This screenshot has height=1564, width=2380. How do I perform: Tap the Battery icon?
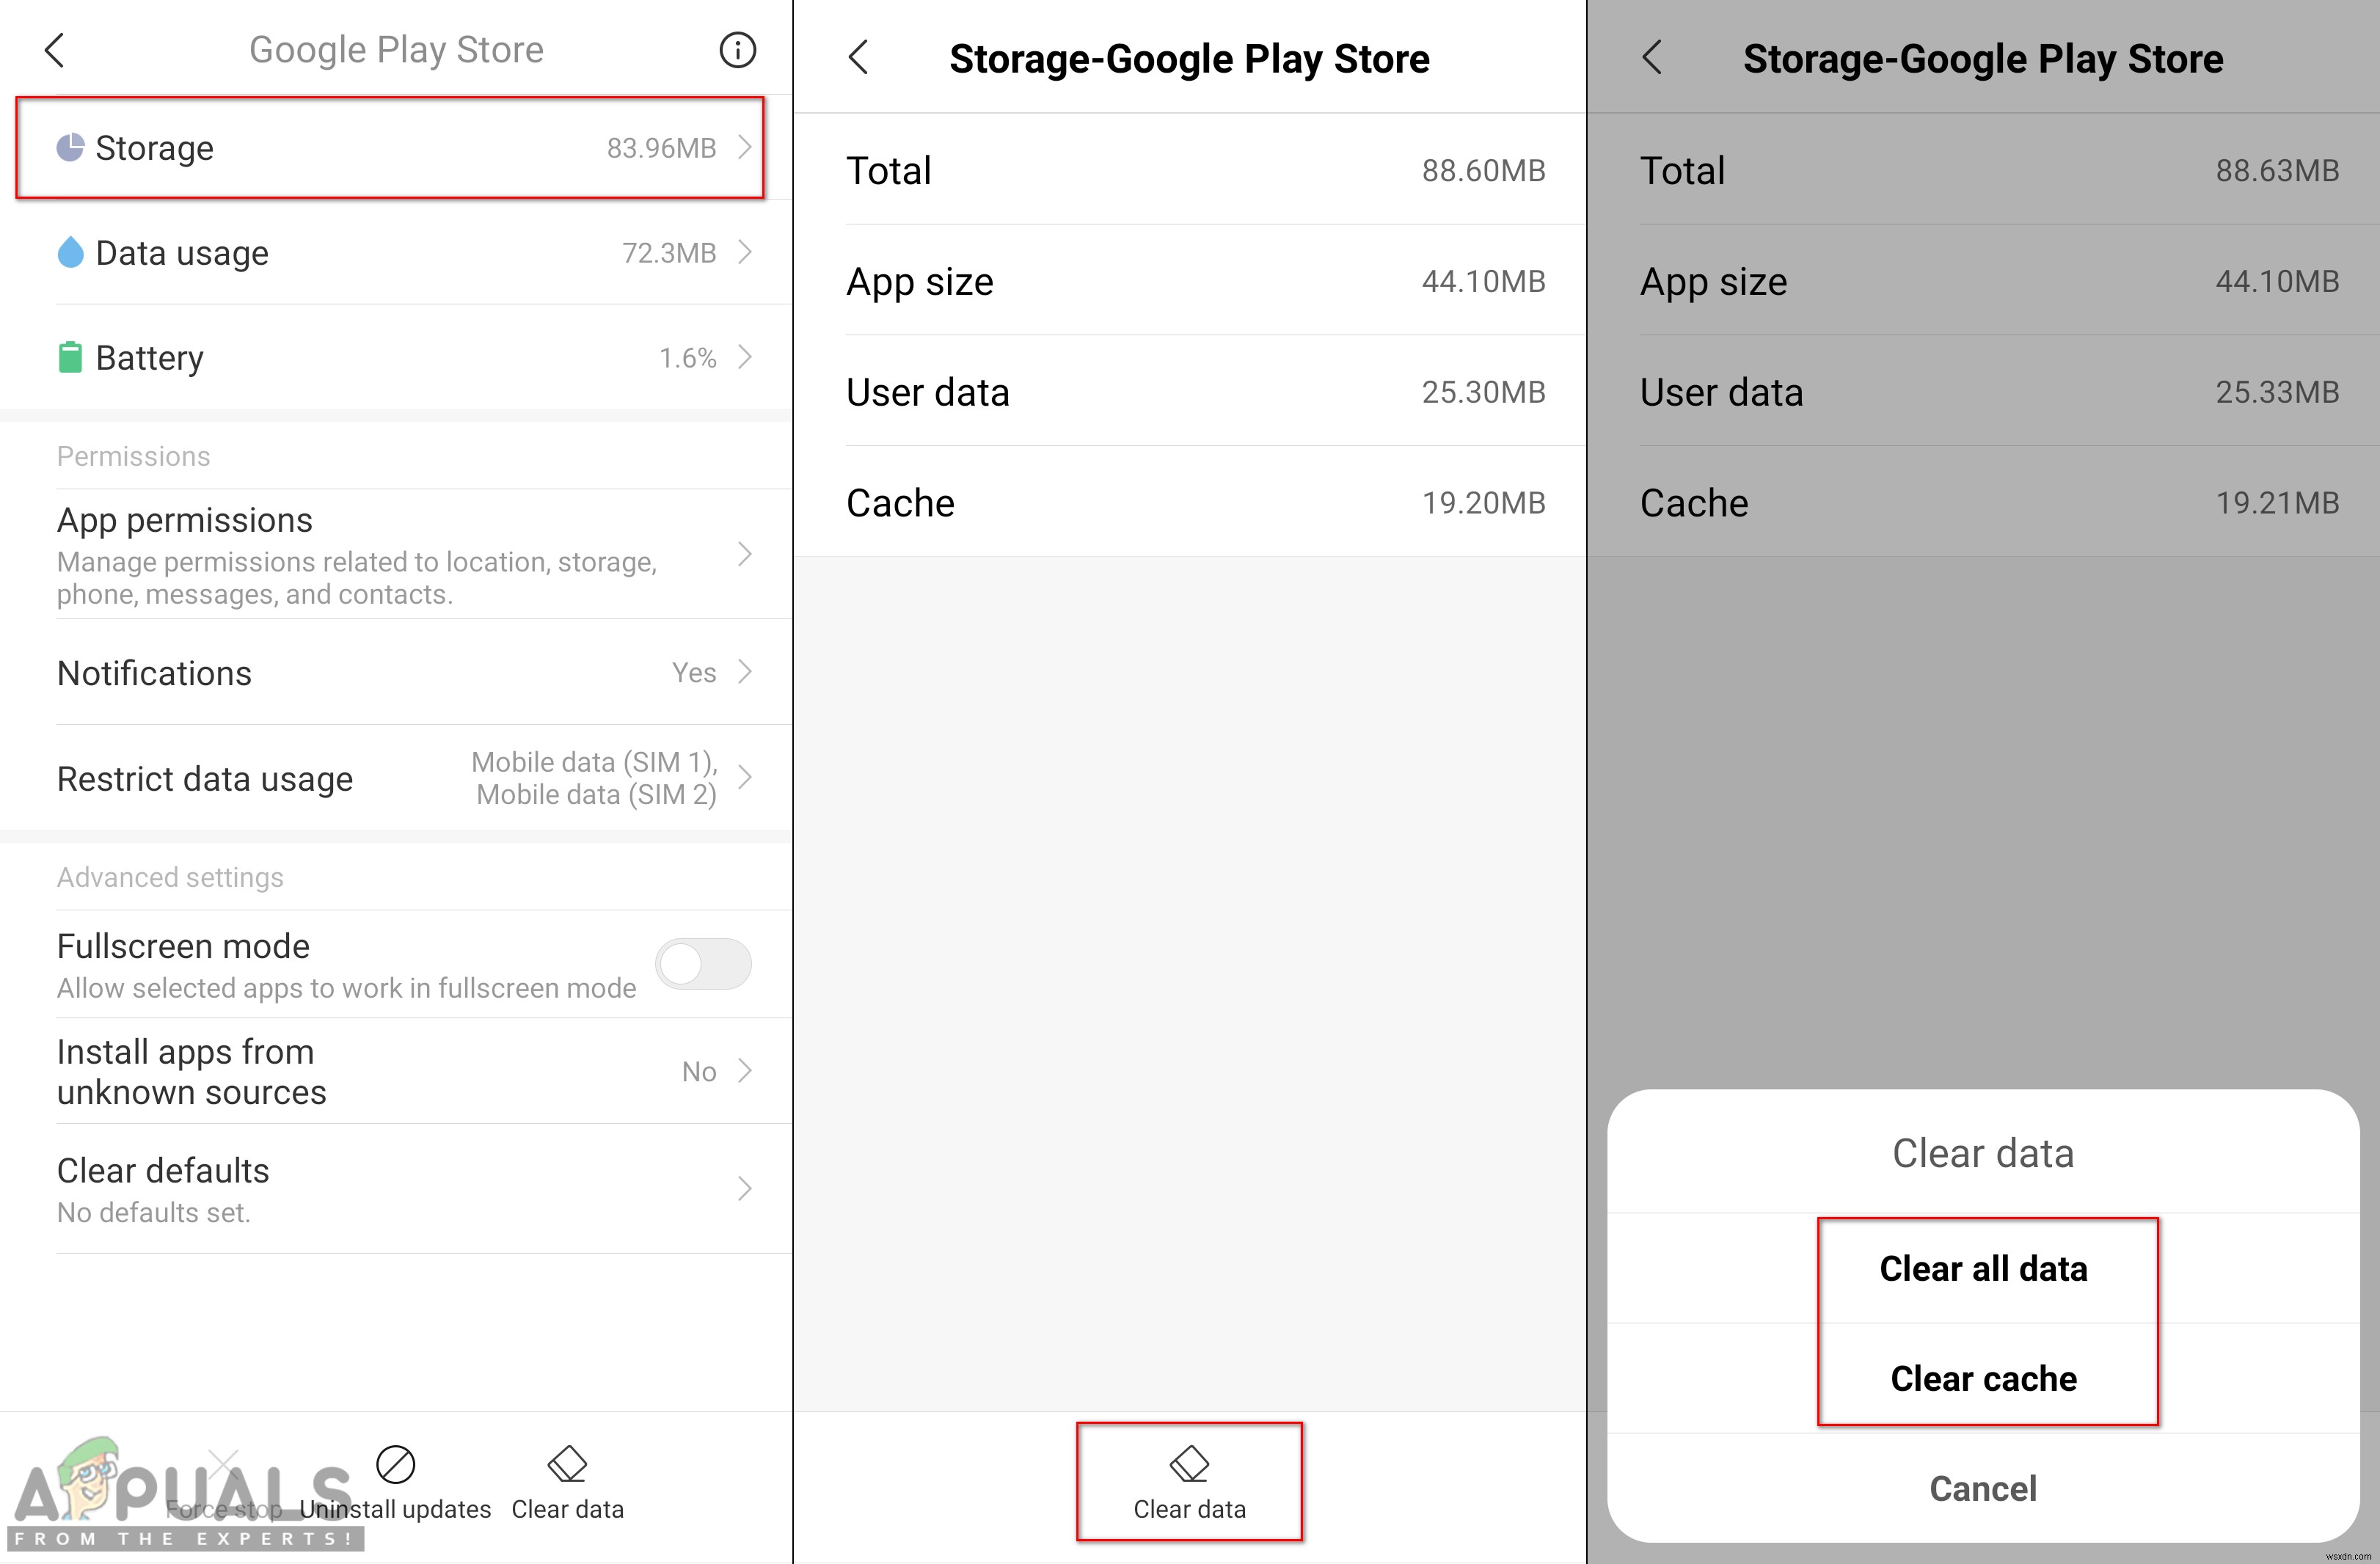[65, 358]
